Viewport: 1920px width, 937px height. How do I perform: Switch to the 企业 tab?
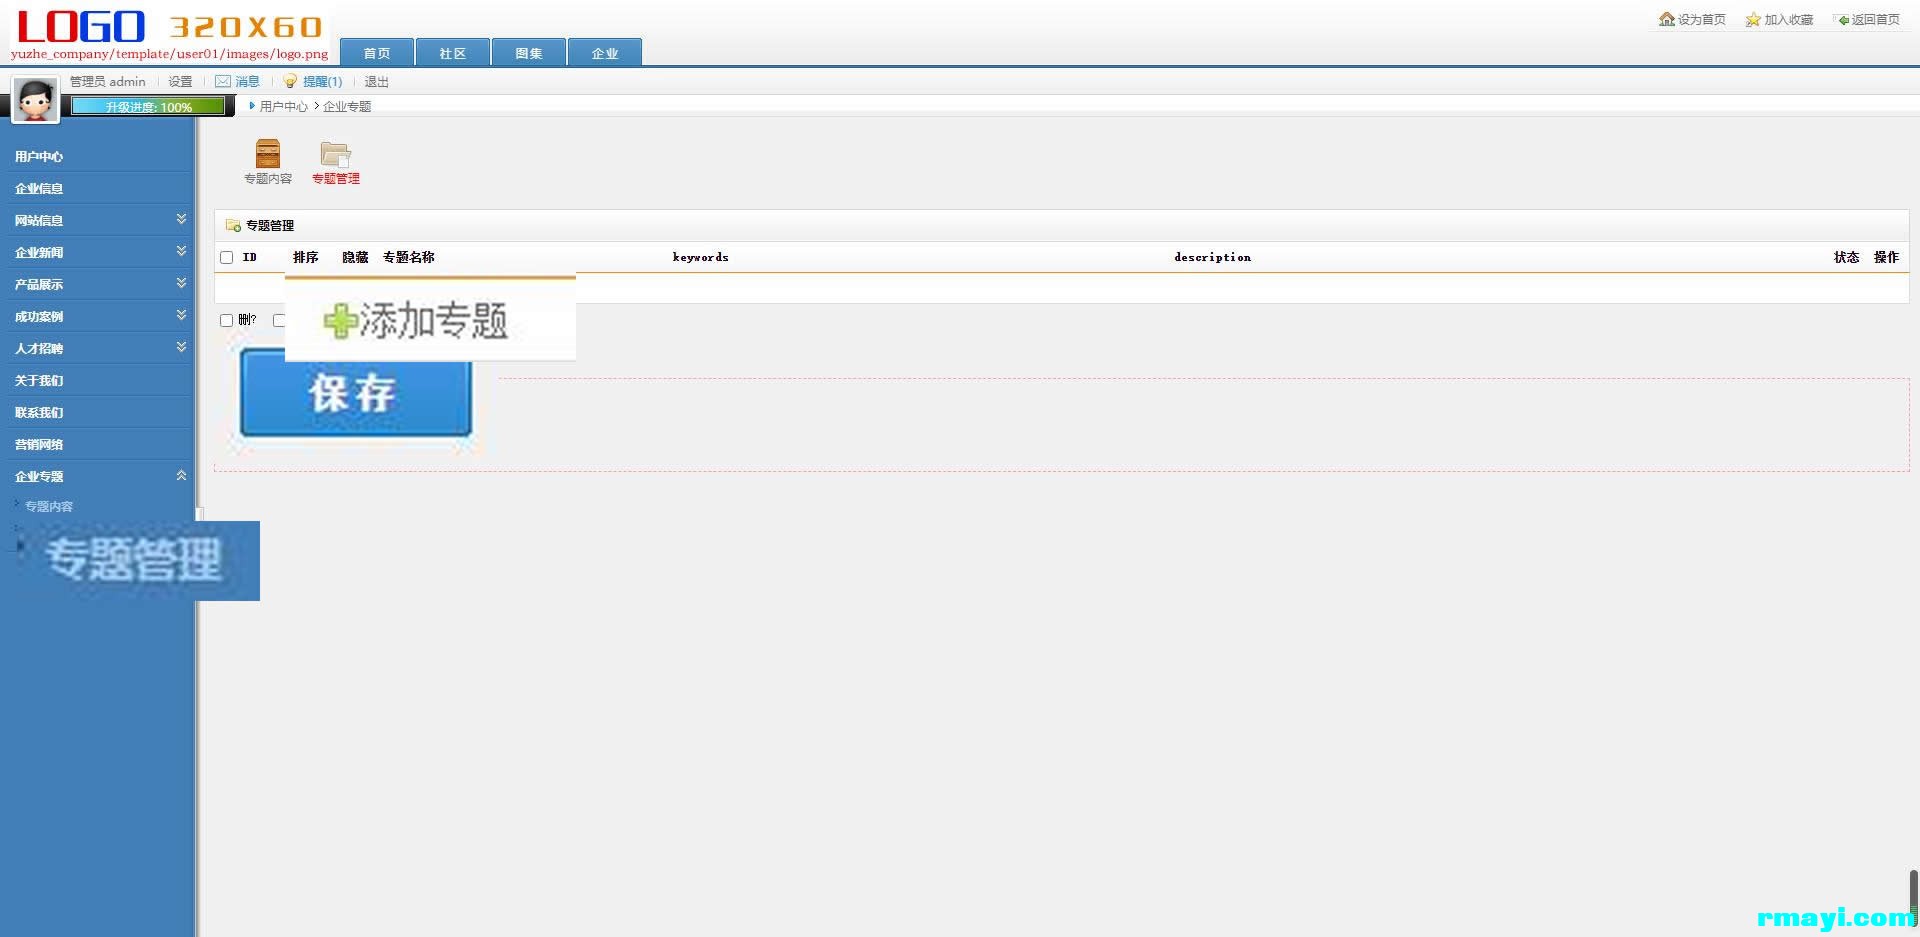pyautogui.click(x=605, y=53)
